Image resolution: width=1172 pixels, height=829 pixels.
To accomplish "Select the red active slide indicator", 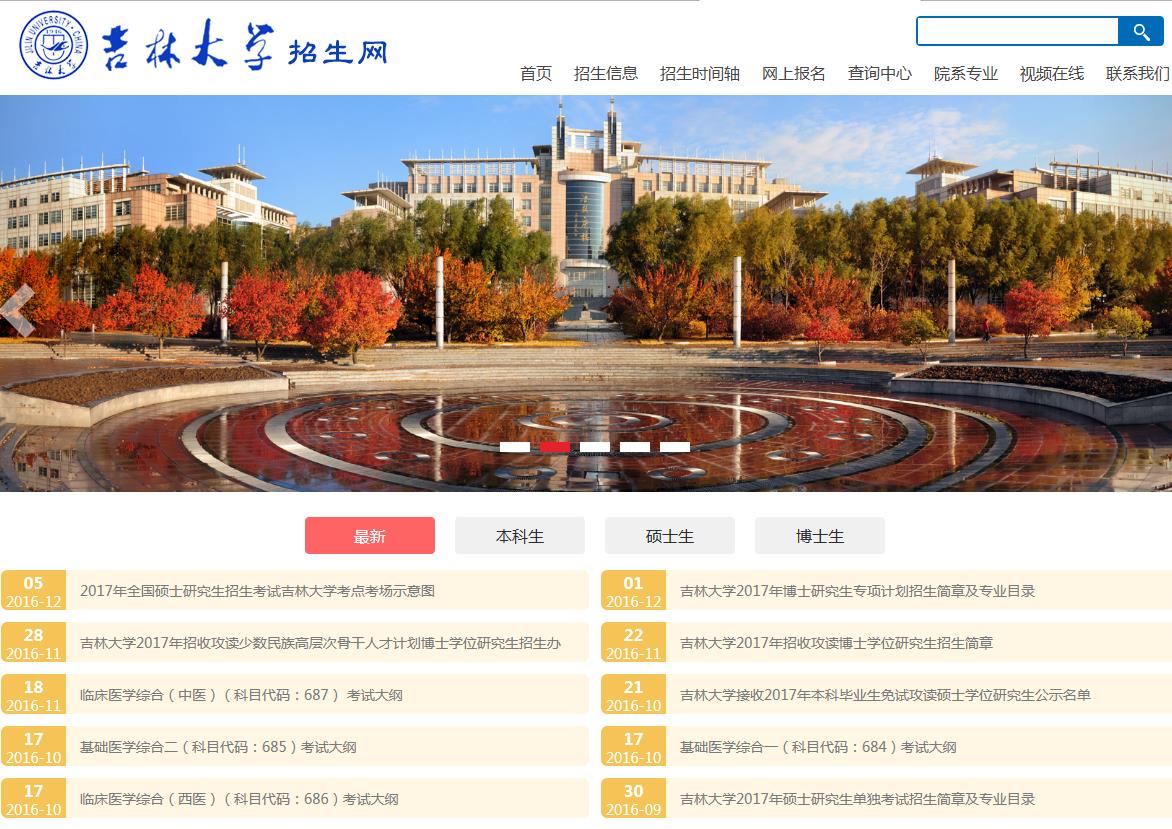I will tap(555, 447).
